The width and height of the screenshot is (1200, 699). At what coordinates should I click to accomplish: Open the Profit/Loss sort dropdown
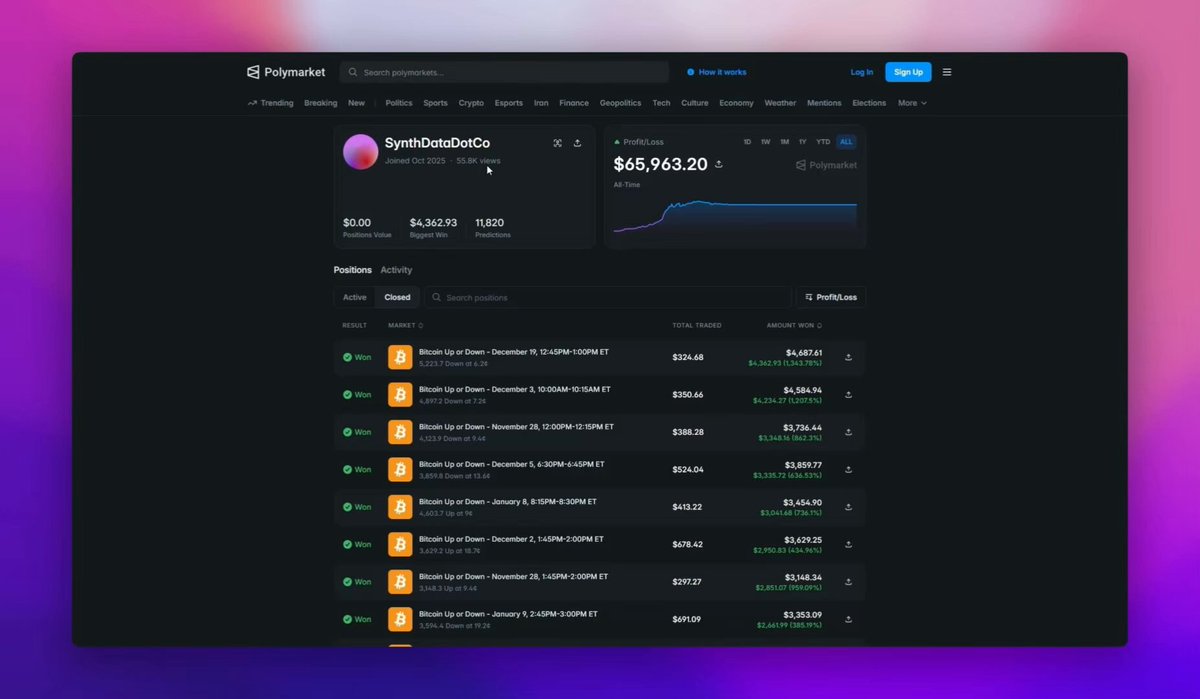831,297
